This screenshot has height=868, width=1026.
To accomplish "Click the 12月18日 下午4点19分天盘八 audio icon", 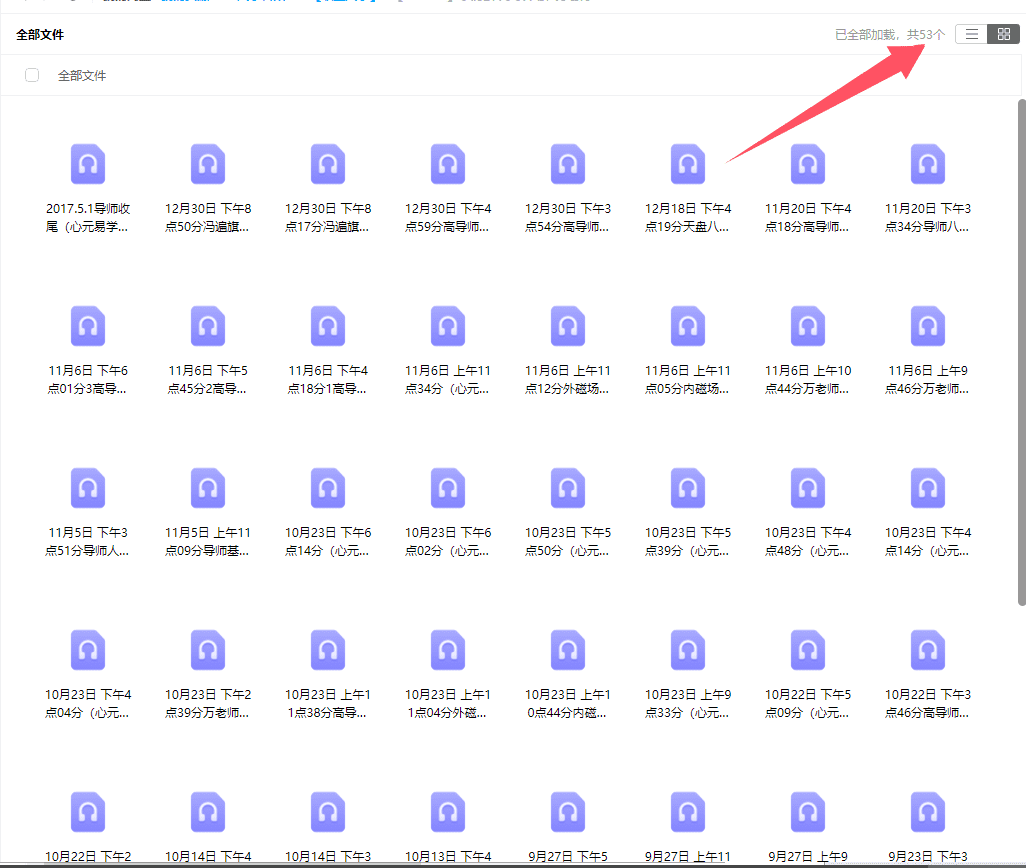I will (x=688, y=164).
